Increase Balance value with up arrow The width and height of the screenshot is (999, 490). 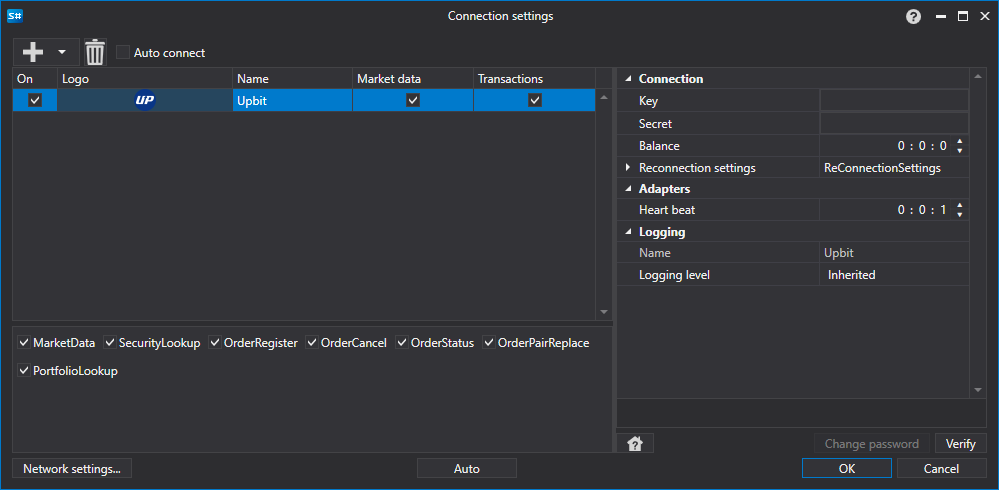(960, 141)
